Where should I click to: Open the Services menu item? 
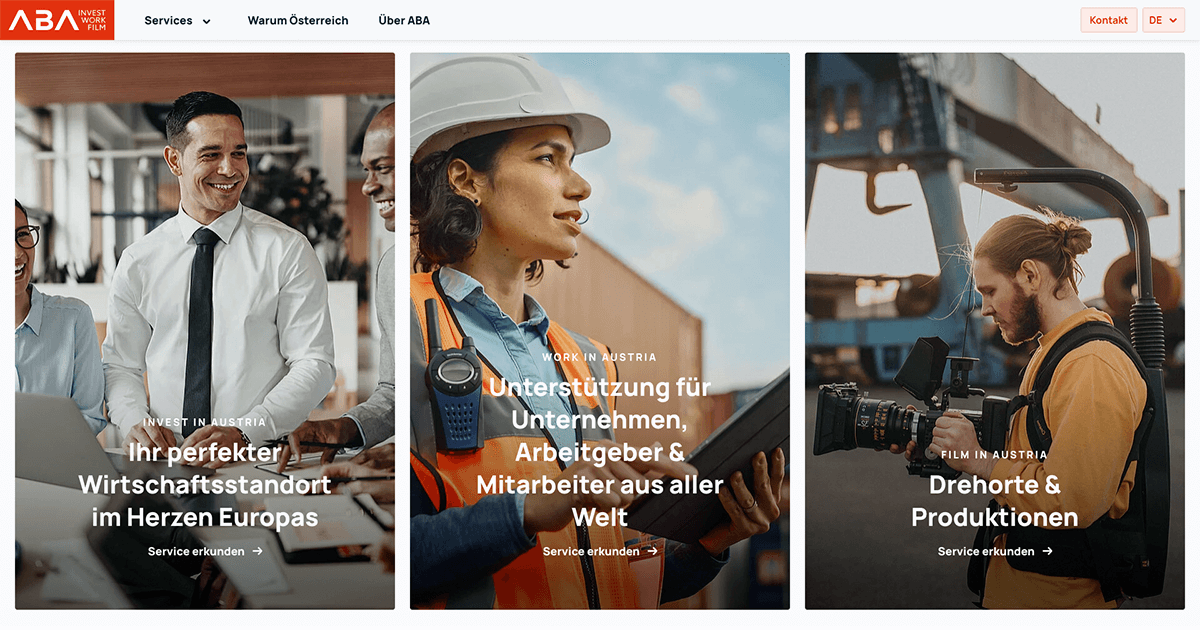[168, 20]
